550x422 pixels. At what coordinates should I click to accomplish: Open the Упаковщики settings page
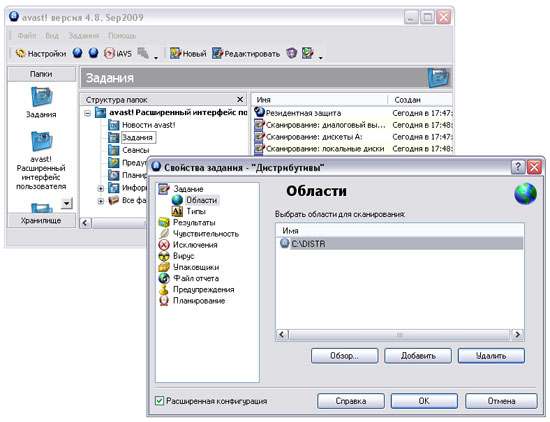point(189,267)
